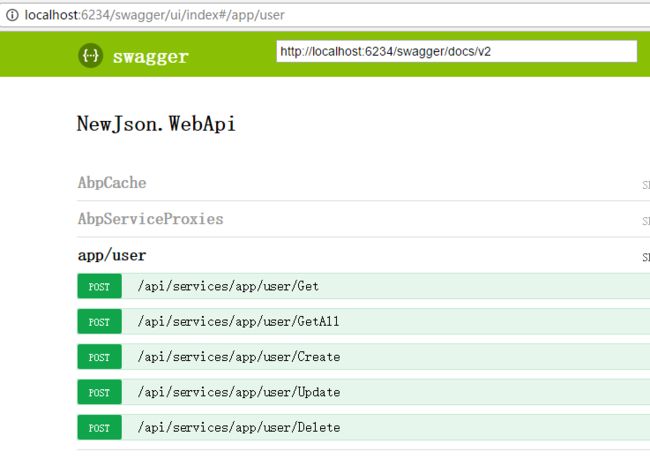
Task: Click the swagger logo icon
Action: (x=90, y=55)
